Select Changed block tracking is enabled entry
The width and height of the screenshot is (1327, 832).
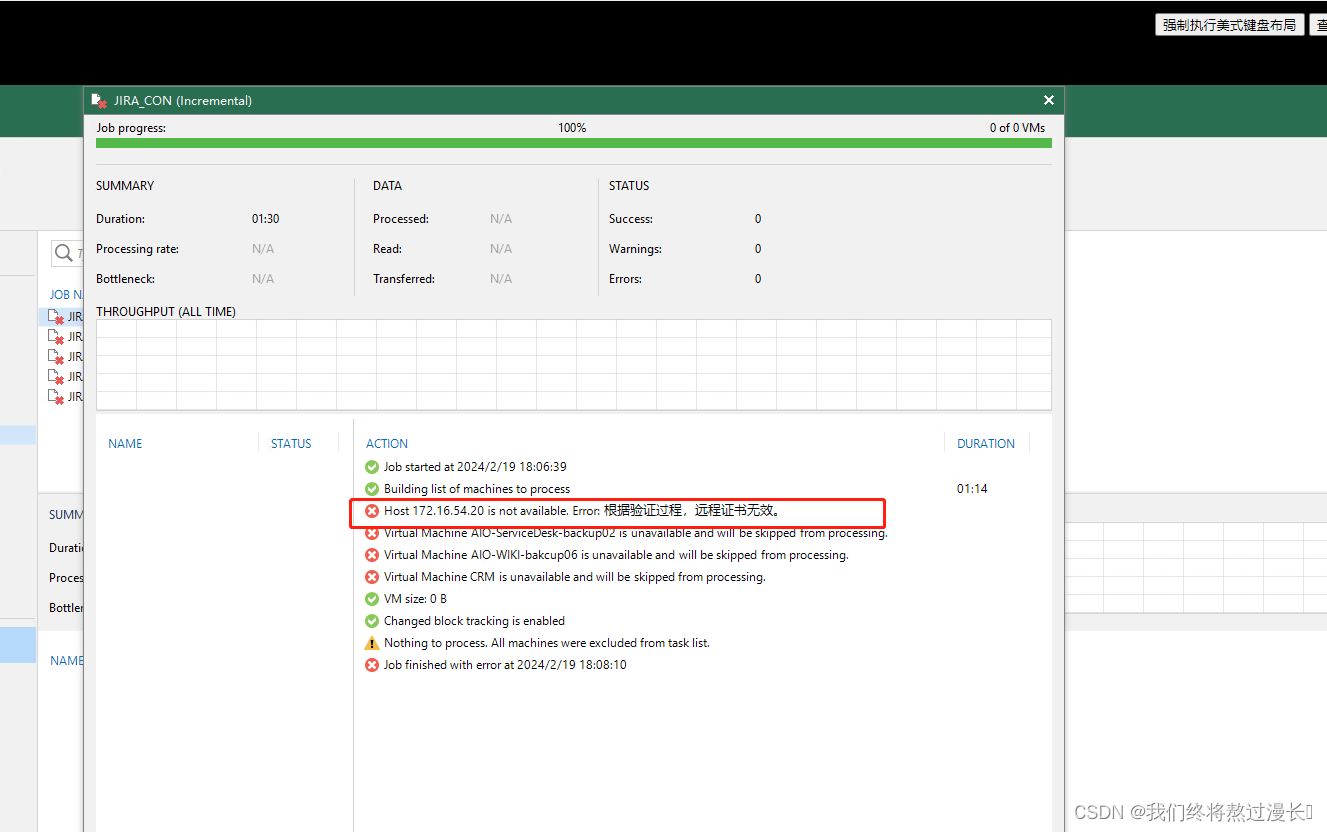coord(474,621)
